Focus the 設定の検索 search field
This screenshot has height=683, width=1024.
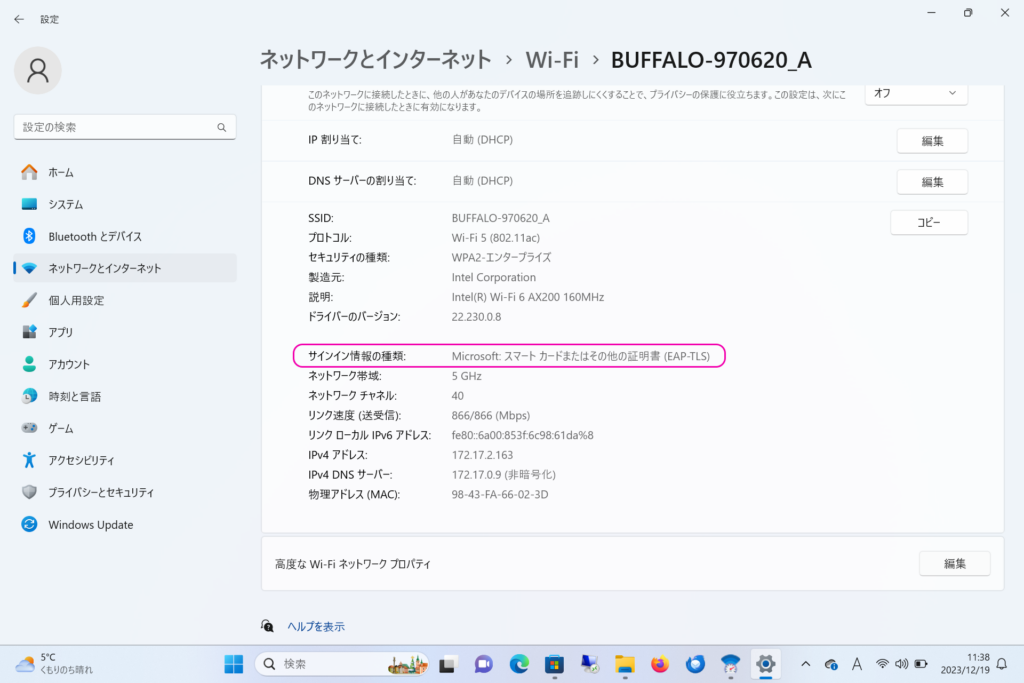click(125, 127)
